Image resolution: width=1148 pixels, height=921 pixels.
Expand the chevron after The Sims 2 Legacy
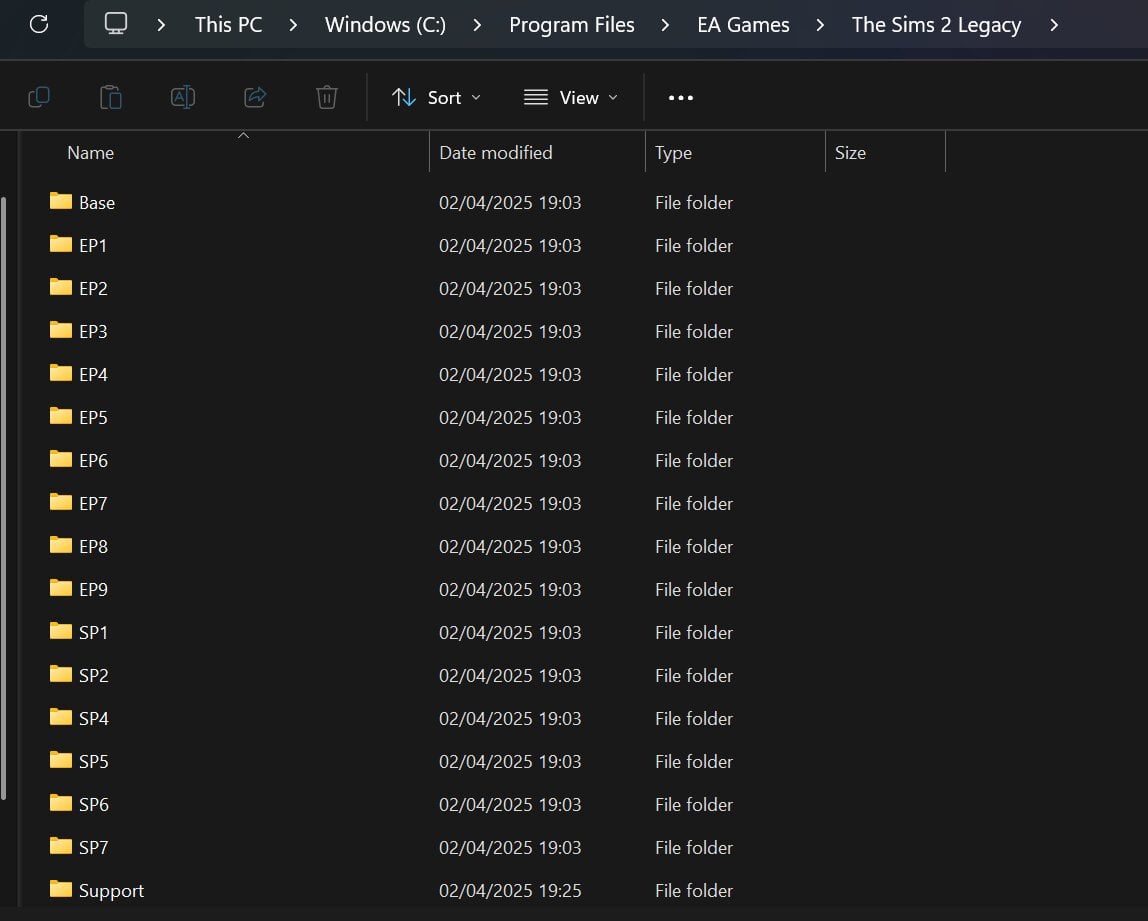[1054, 25]
